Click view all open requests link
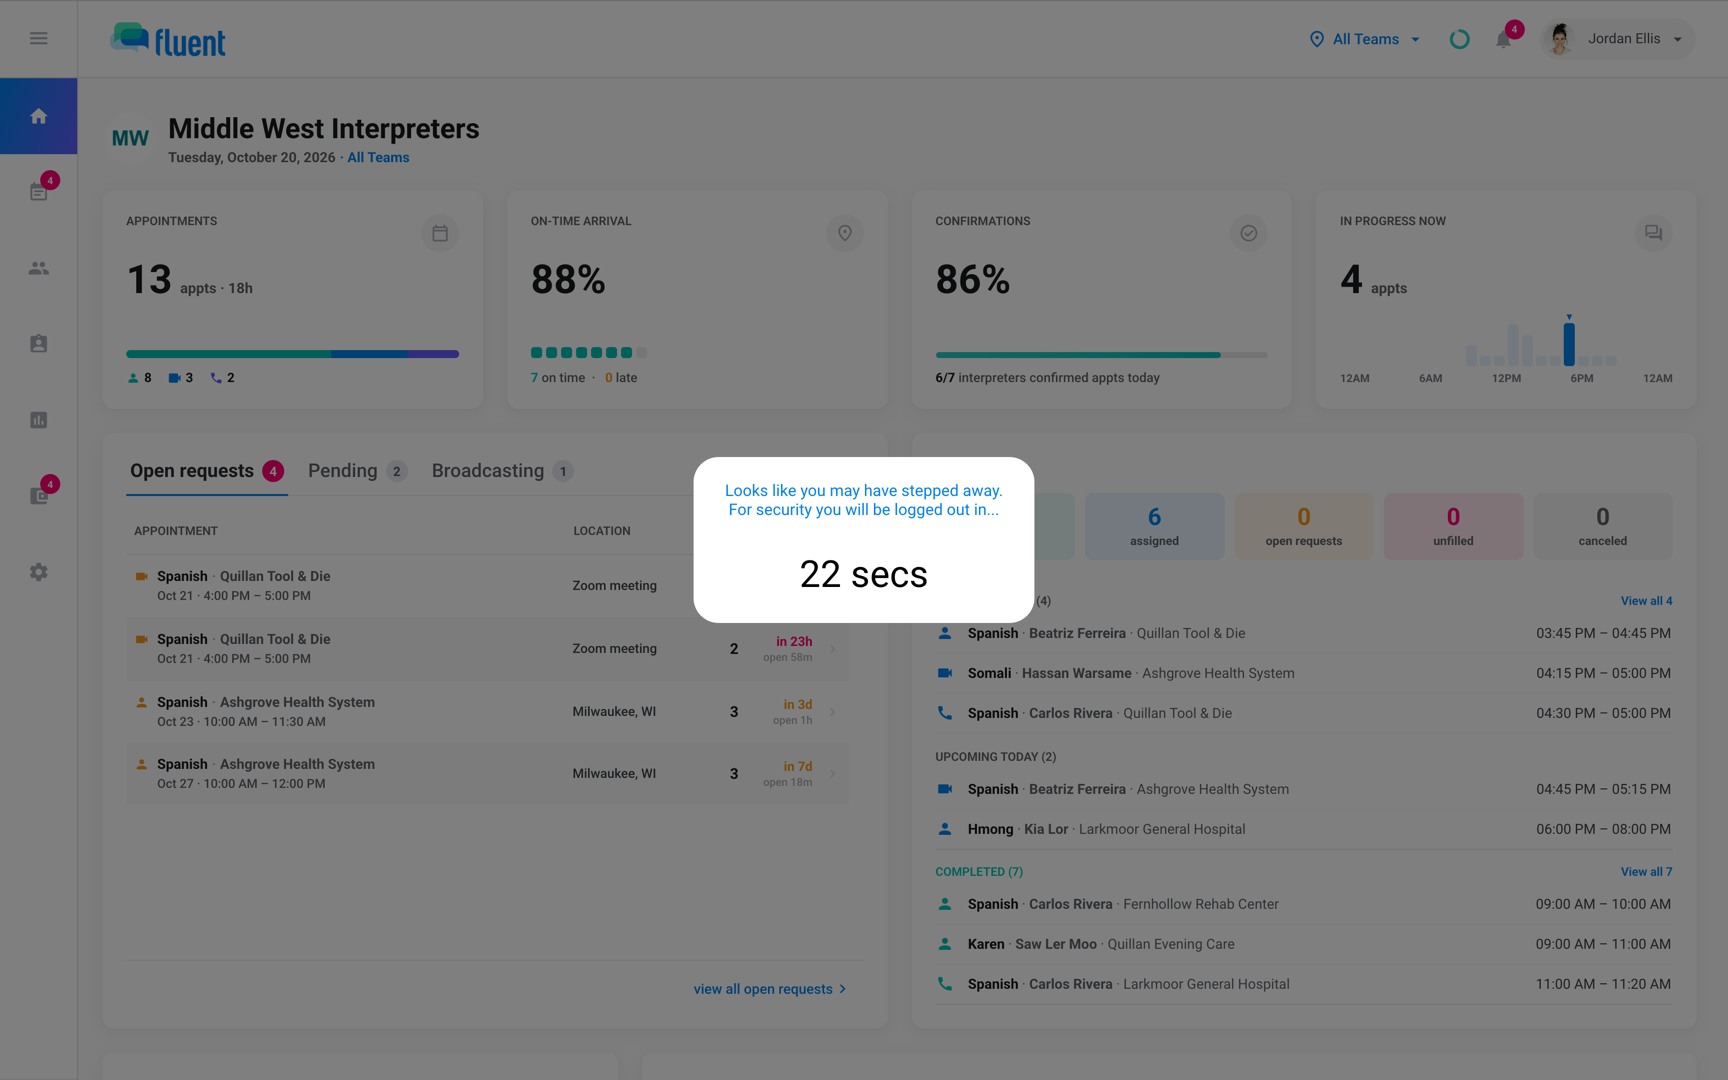This screenshot has height=1080, width=1728. [x=770, y=989]
